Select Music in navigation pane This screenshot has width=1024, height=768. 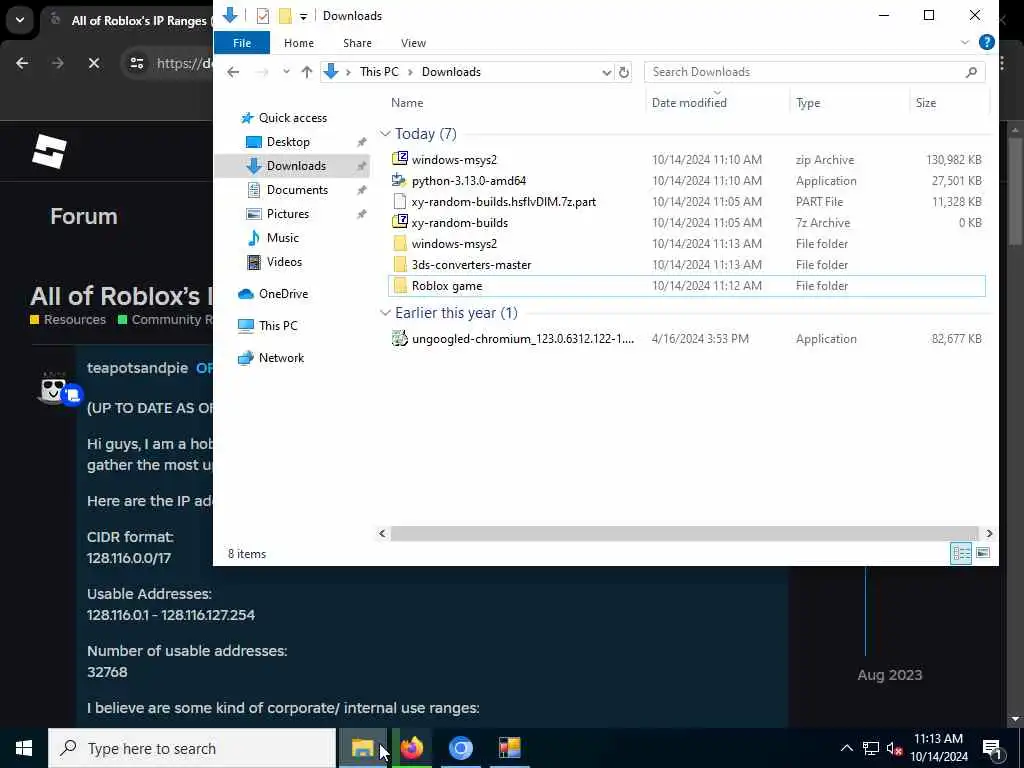coord(282,238)
